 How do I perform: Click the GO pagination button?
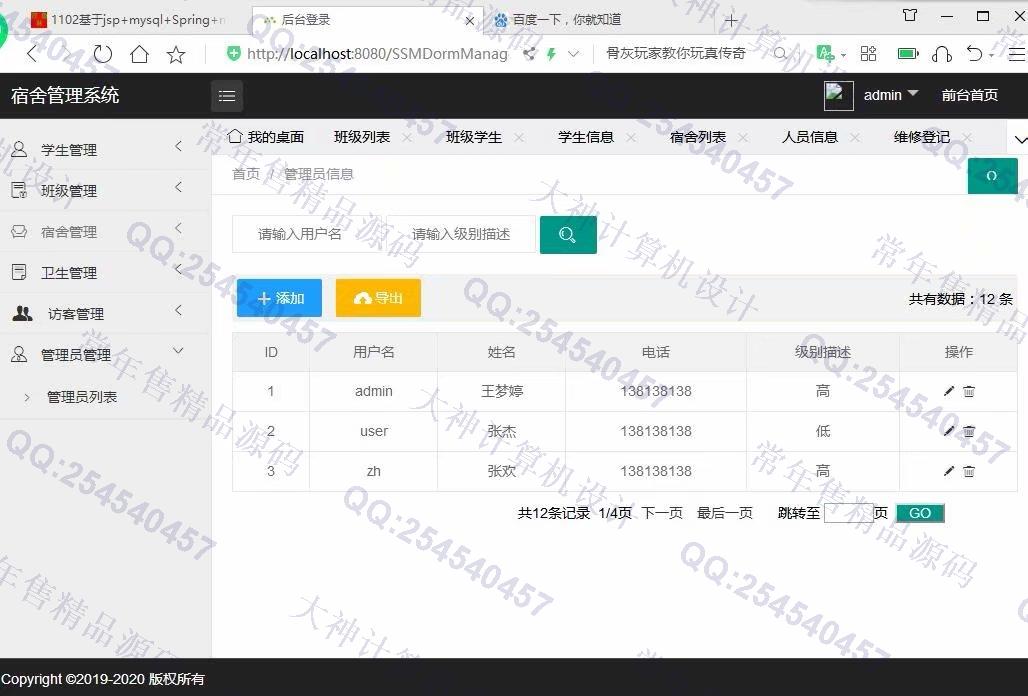920,513
